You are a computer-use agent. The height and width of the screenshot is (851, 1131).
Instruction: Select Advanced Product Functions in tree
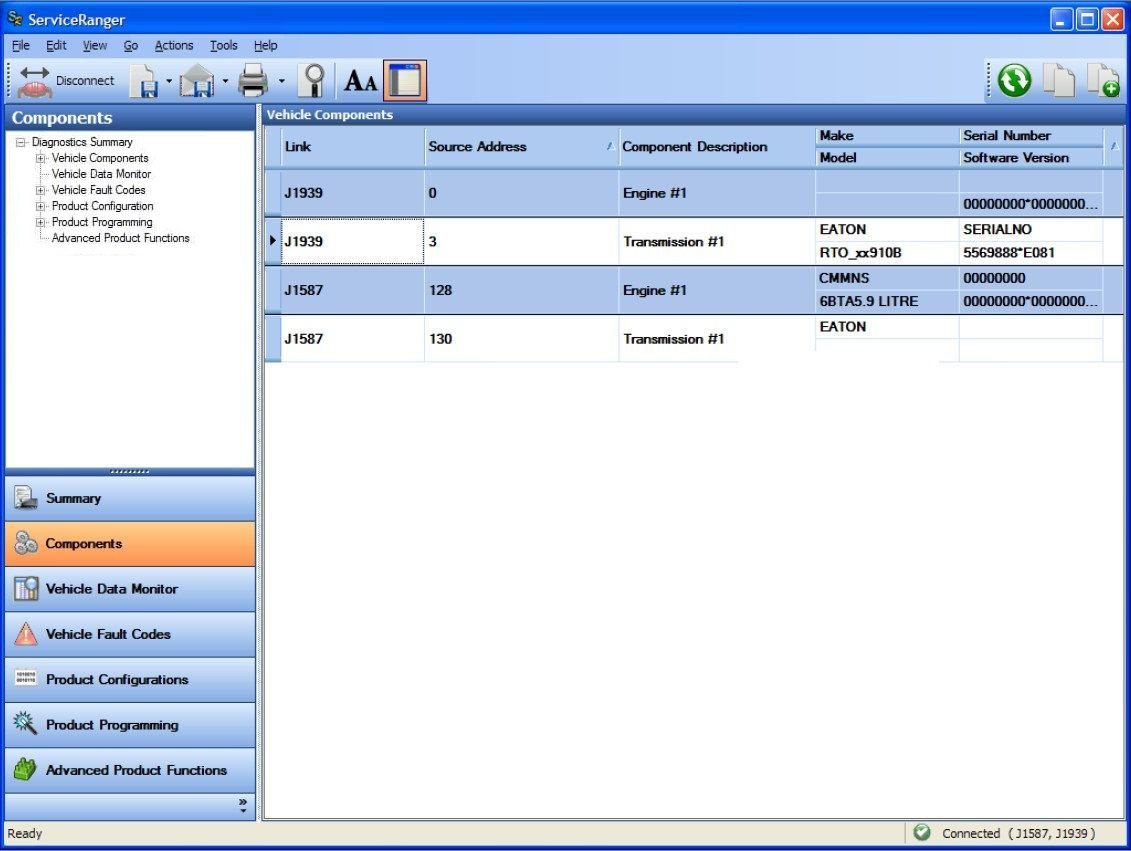[x=120, y=238]
